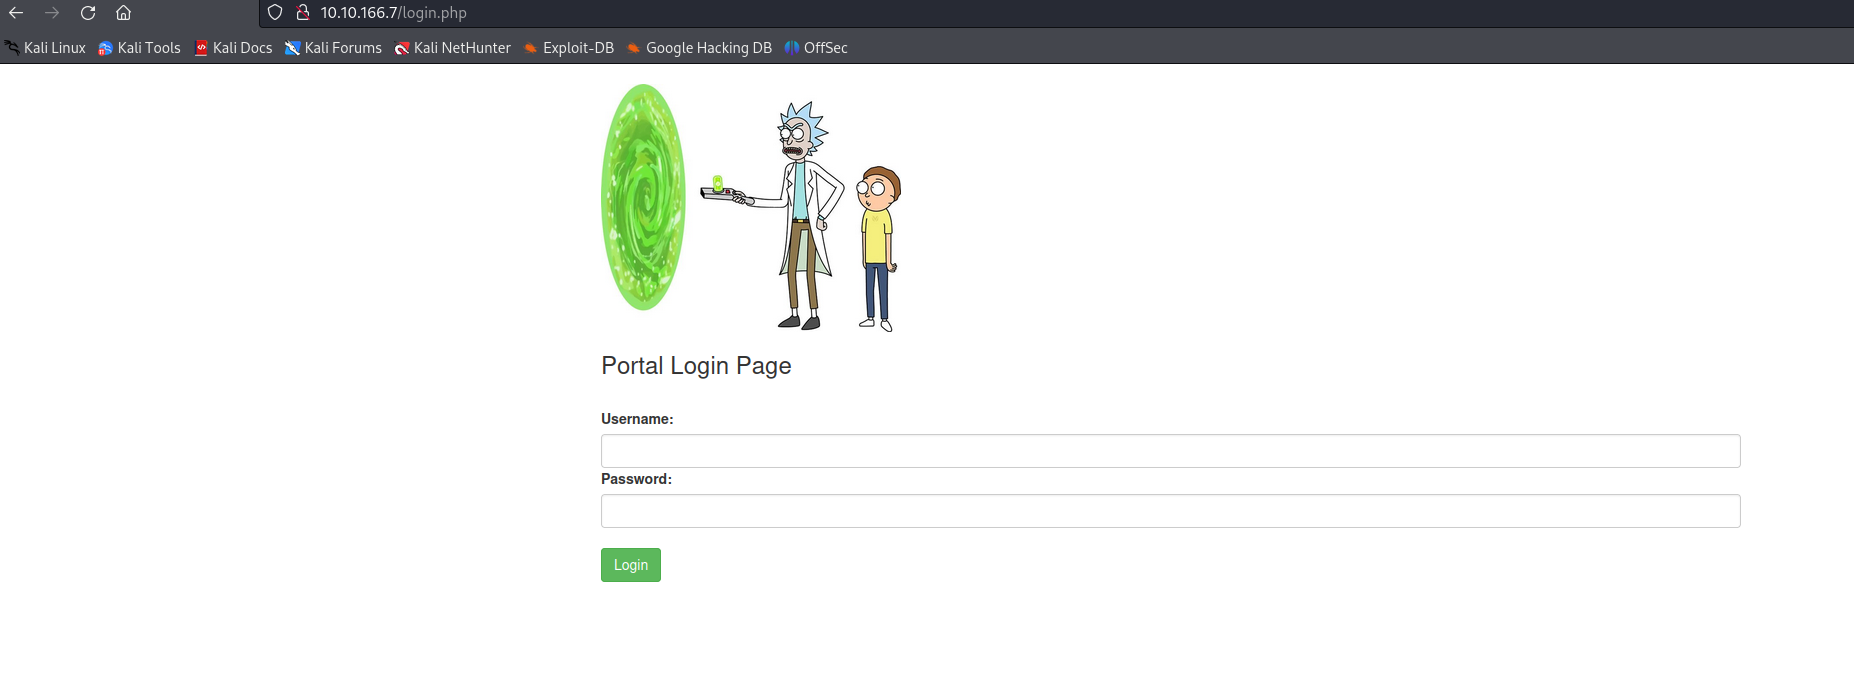
Task: Reload the page with refresh icon
Action: pos(88,13)
